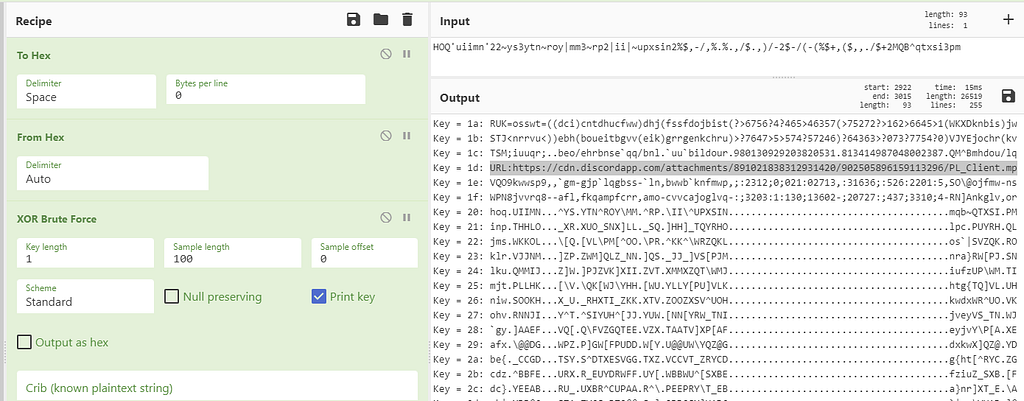Save the recipe using disk icon
This screenshot has width=1024, height=401.
click(353, 20)
